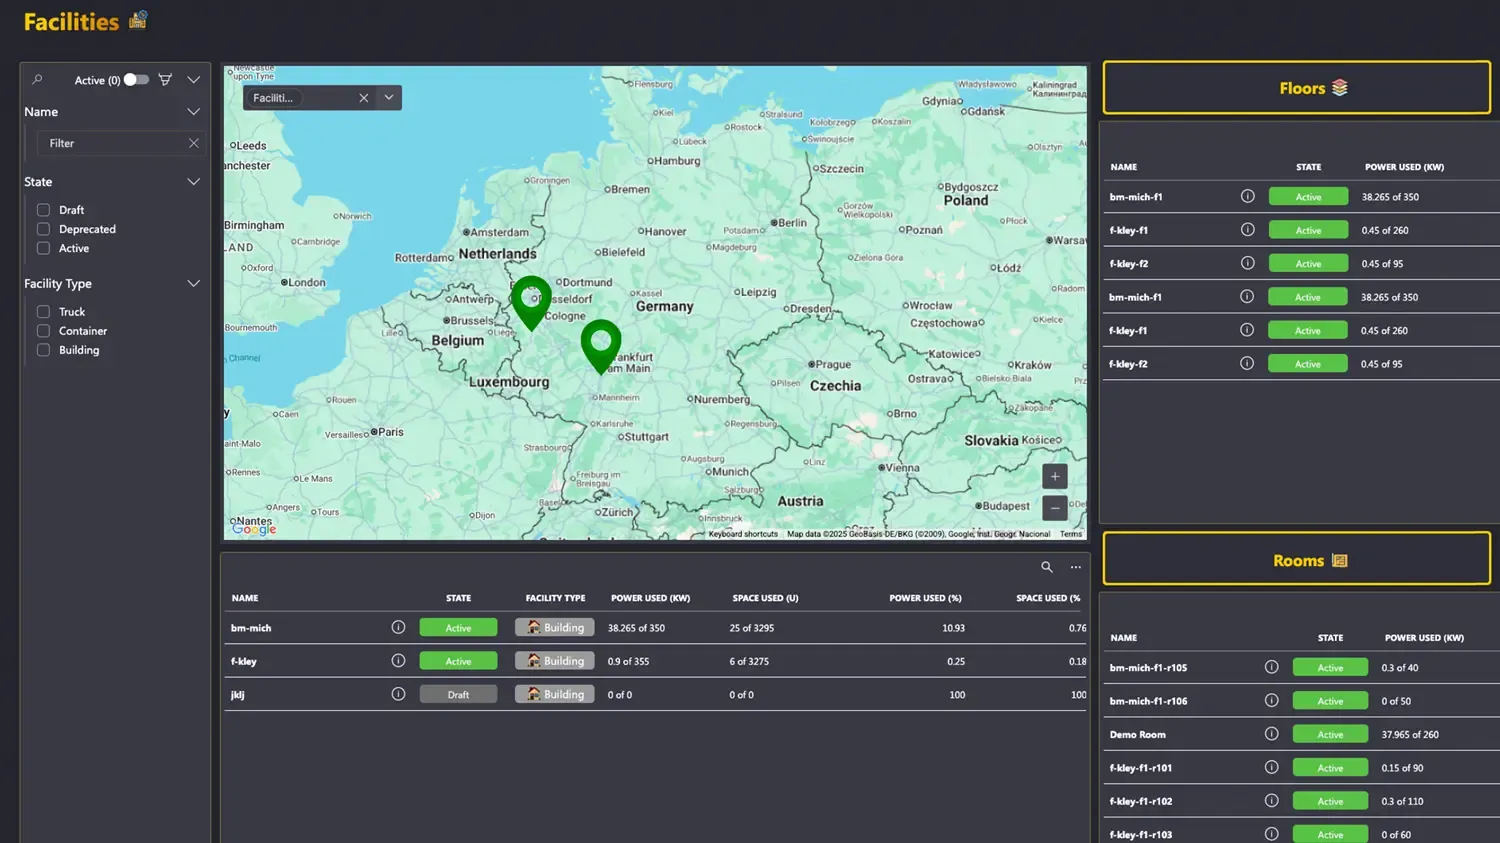1500x843 pixels.
Task: Zoom out the map with minus button
Action: tap(1055, 508)
